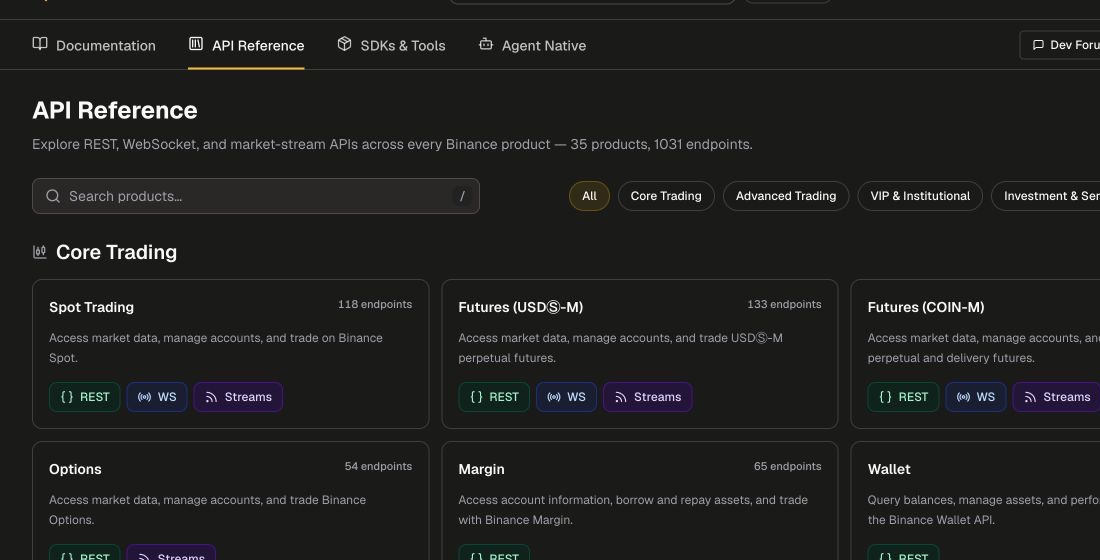The image size is (1100, 560).
Task: Open Futures COIN-M WS badge
Action: [976, 396]
